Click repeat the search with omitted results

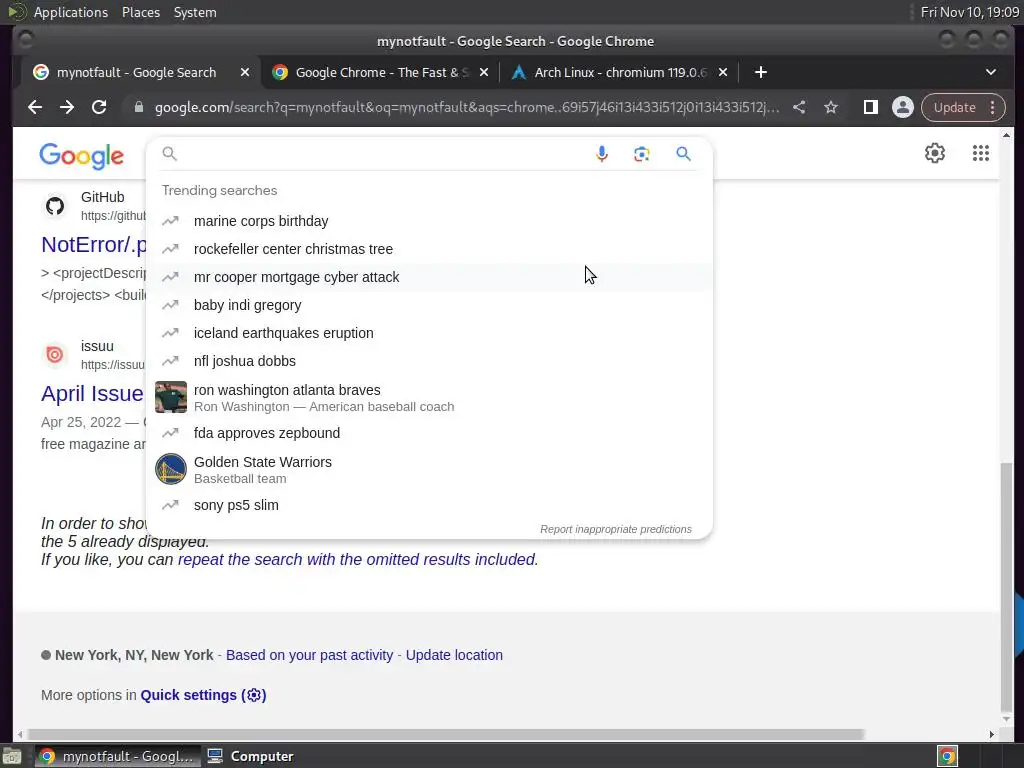tap(358, 560)
